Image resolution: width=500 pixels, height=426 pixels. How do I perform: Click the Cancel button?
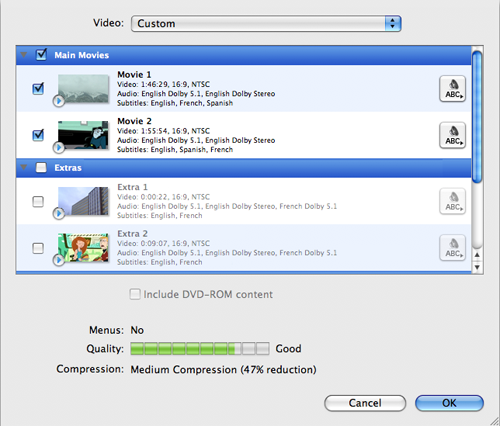(365, 403)
